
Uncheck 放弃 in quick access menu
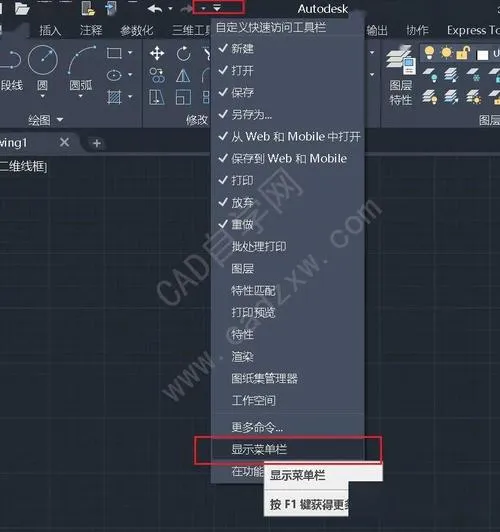288,203
